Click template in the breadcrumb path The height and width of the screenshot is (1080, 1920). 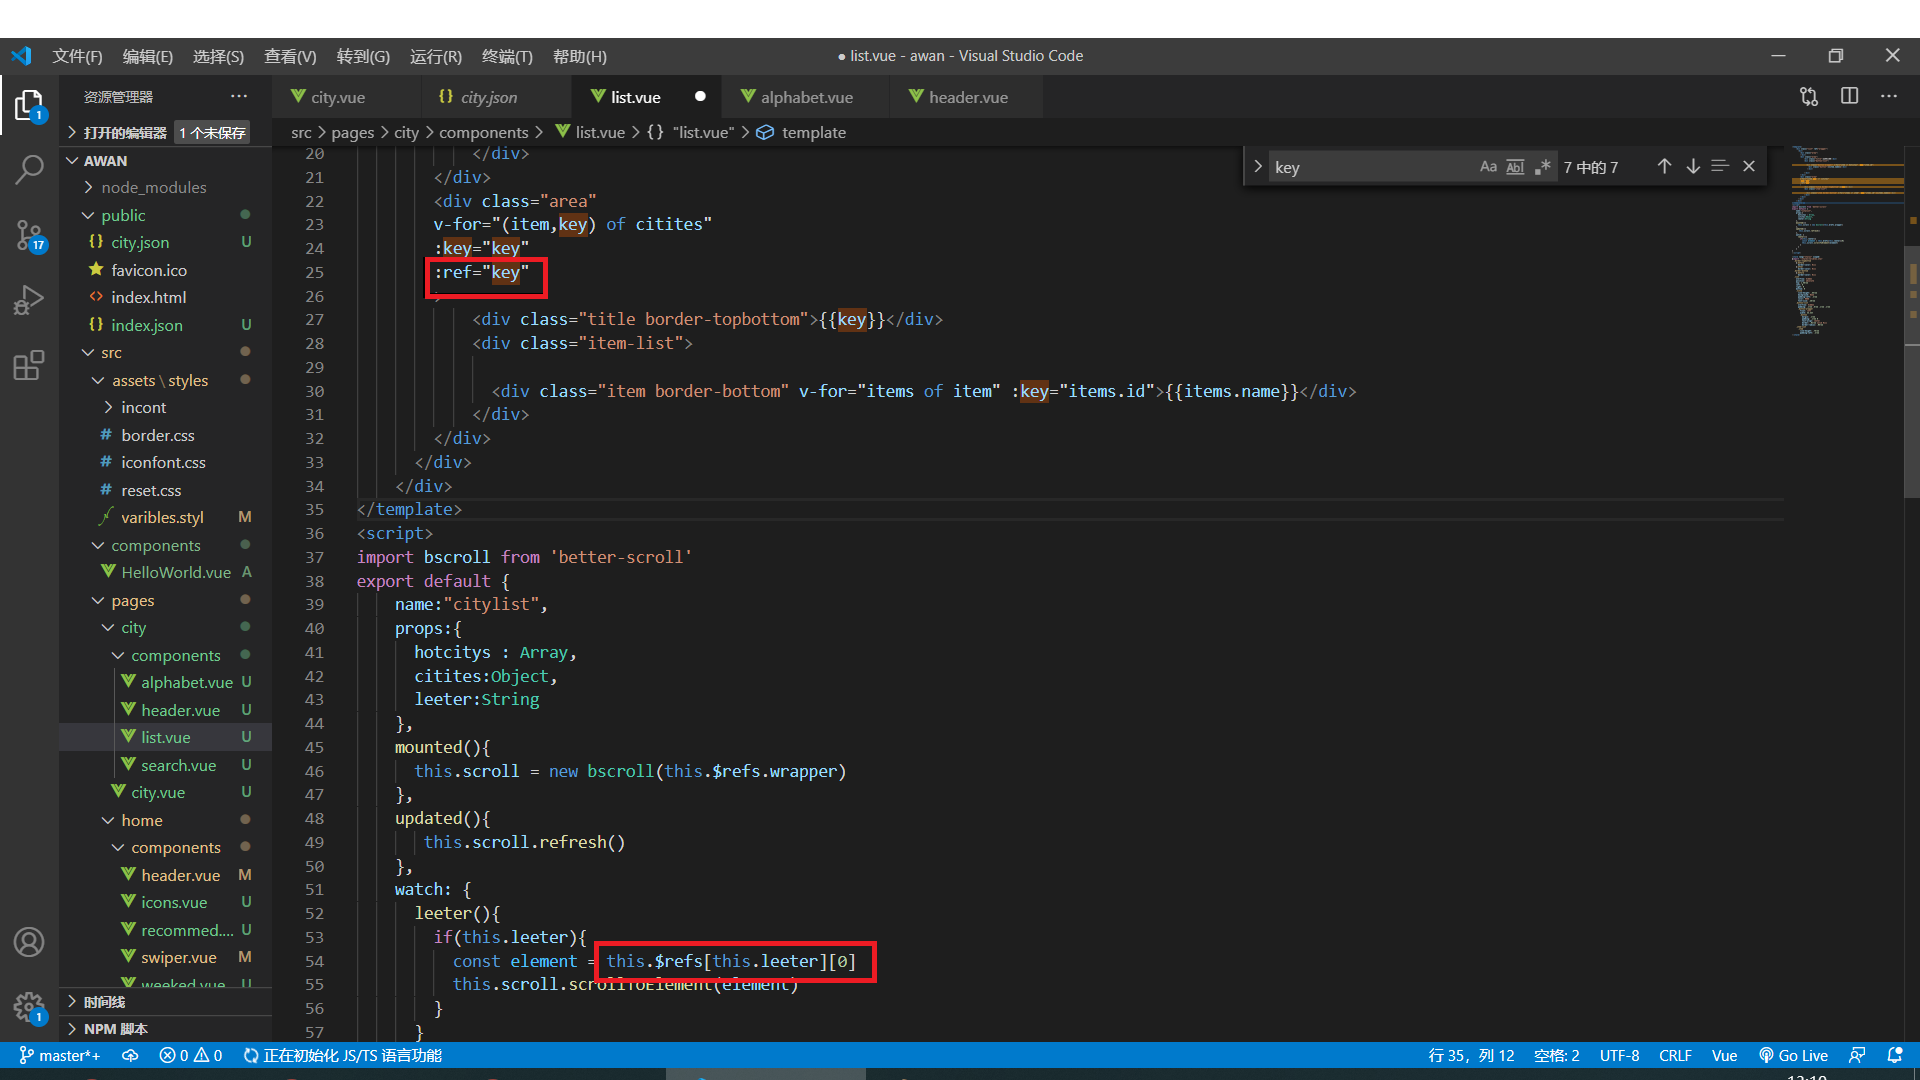click(813, 132)
